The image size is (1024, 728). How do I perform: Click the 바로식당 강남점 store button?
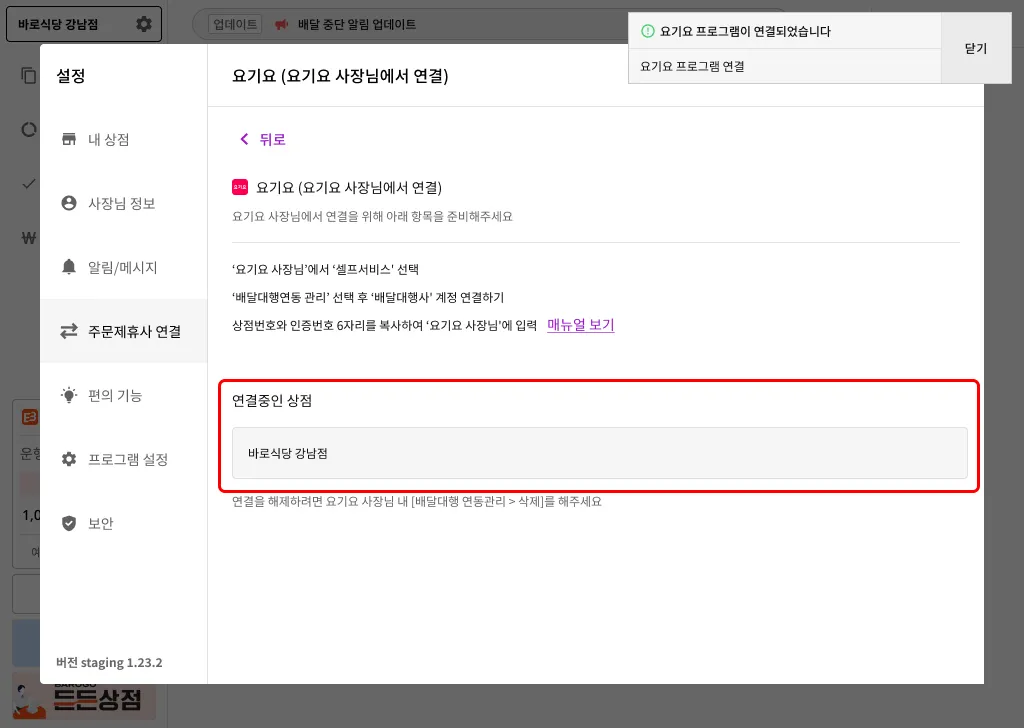click(x=84, y=24)
